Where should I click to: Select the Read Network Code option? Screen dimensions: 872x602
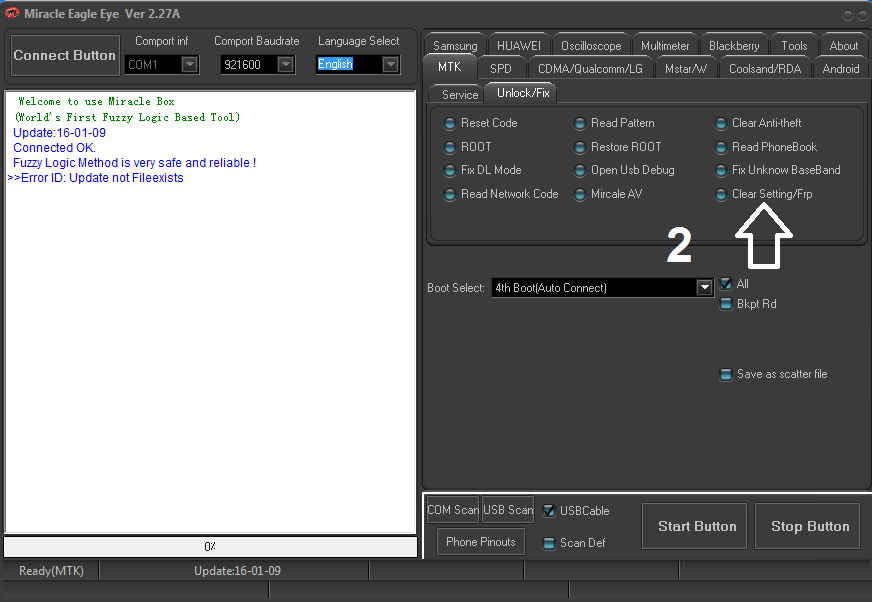pos(502,194)
